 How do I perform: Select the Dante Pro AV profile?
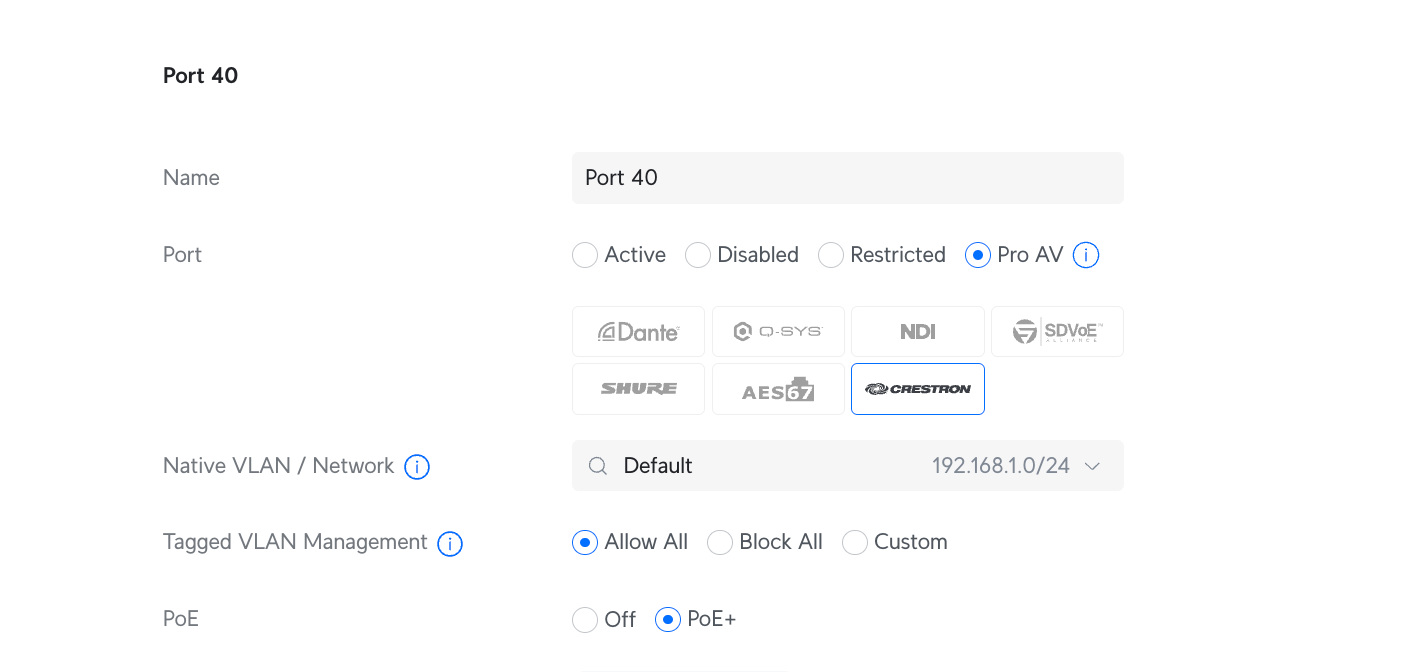coord(638,332)
